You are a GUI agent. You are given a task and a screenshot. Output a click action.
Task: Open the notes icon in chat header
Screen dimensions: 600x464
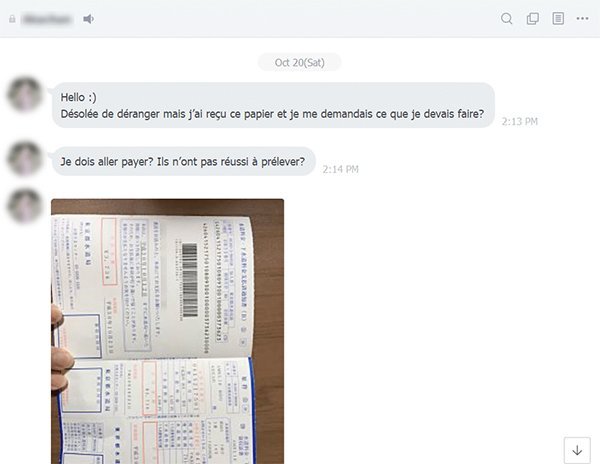[558, 18]
